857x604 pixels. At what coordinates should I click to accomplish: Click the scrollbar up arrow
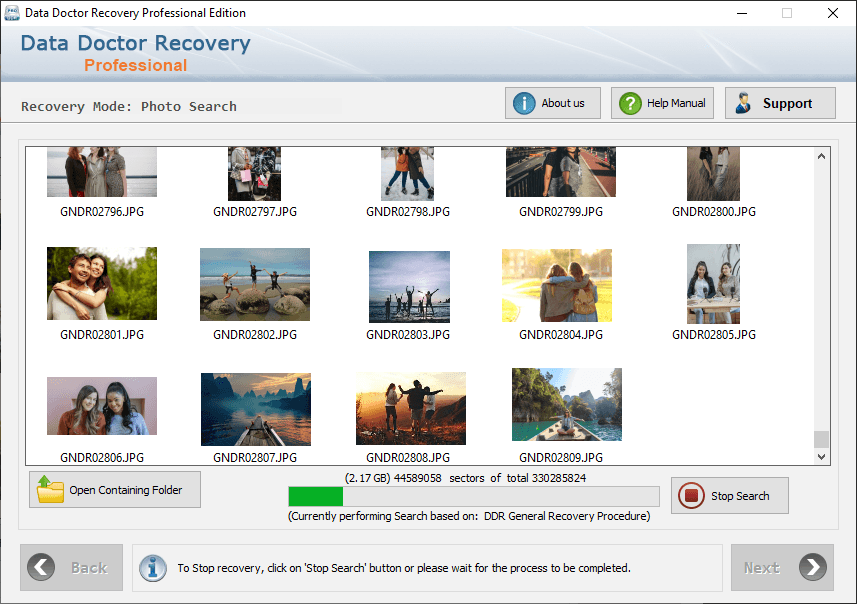coord(821,156)
